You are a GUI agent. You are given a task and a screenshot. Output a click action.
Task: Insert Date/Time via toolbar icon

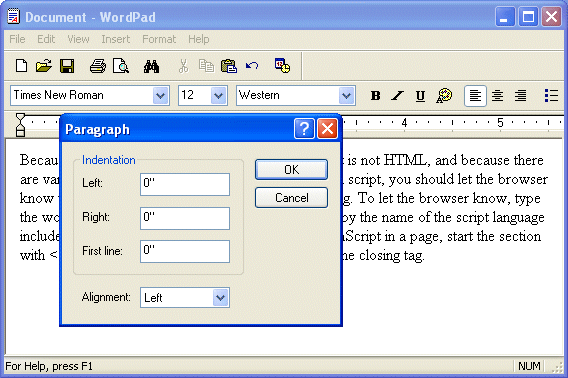click(282, 66)
